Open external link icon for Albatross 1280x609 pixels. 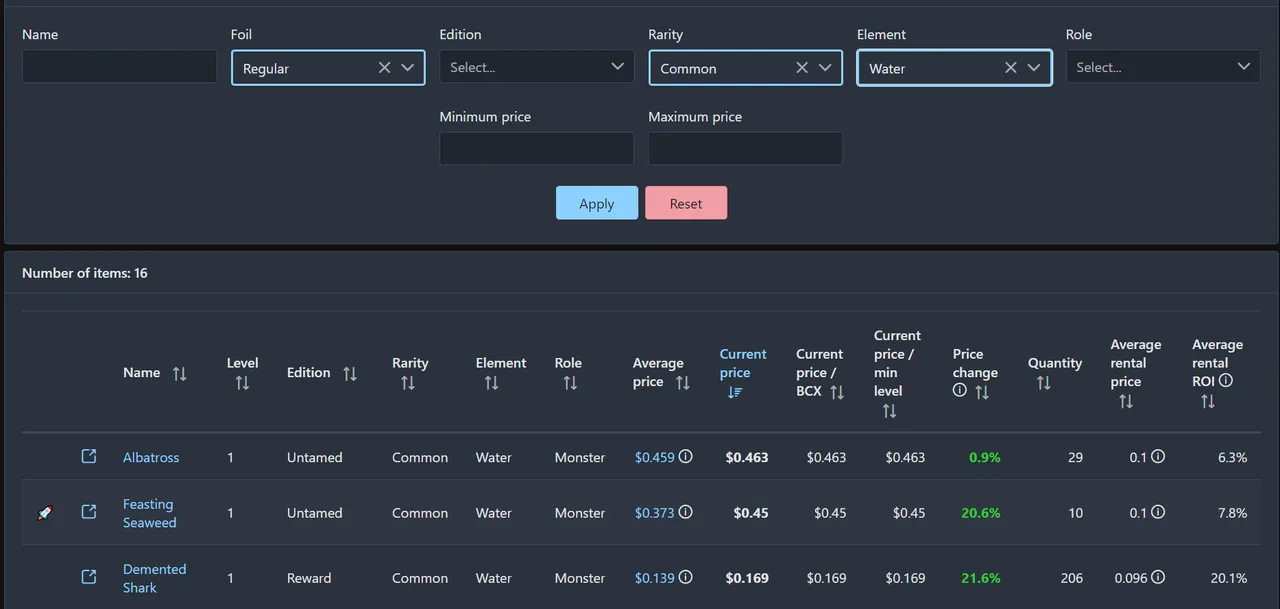pyautogui.click(x=89, y=456)
